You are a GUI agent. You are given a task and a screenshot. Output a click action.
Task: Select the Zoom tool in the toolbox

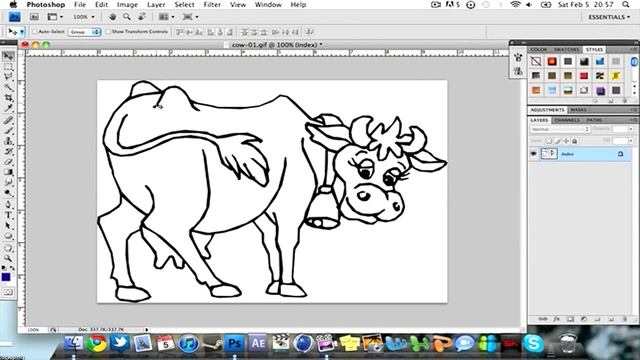[x=8, y=258]
